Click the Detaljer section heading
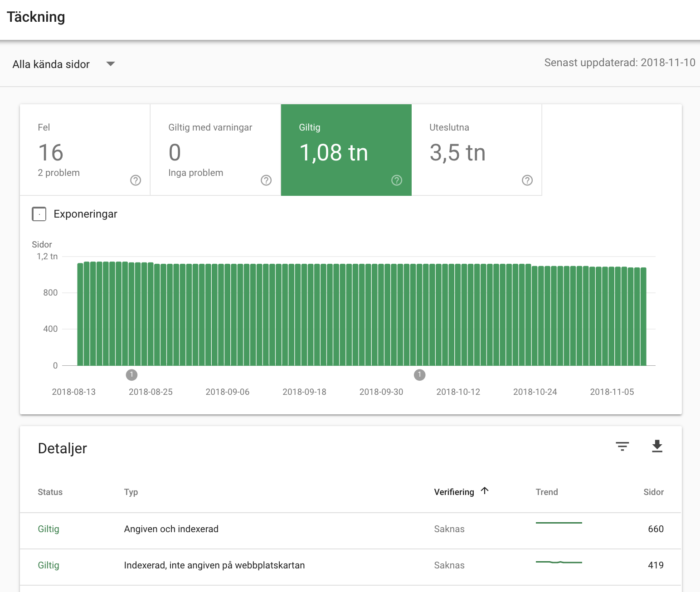 pos(62,448)
